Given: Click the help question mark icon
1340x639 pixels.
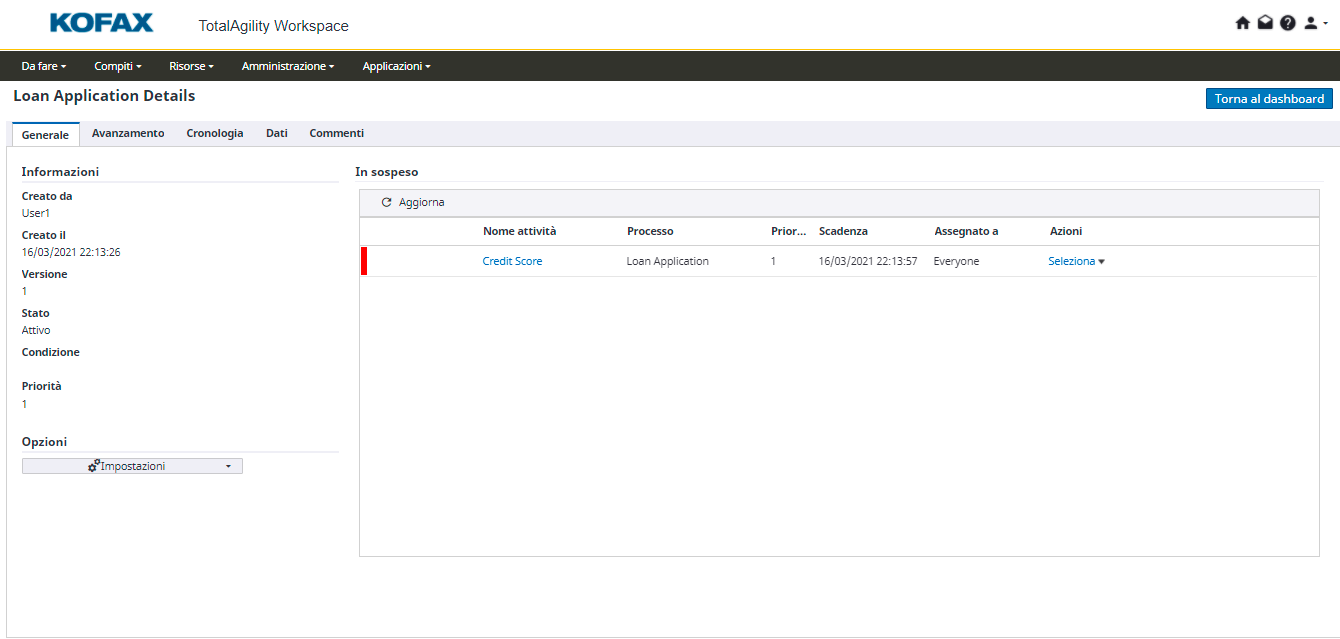Looking at the screenshot, I should [x=1287, y=23].
